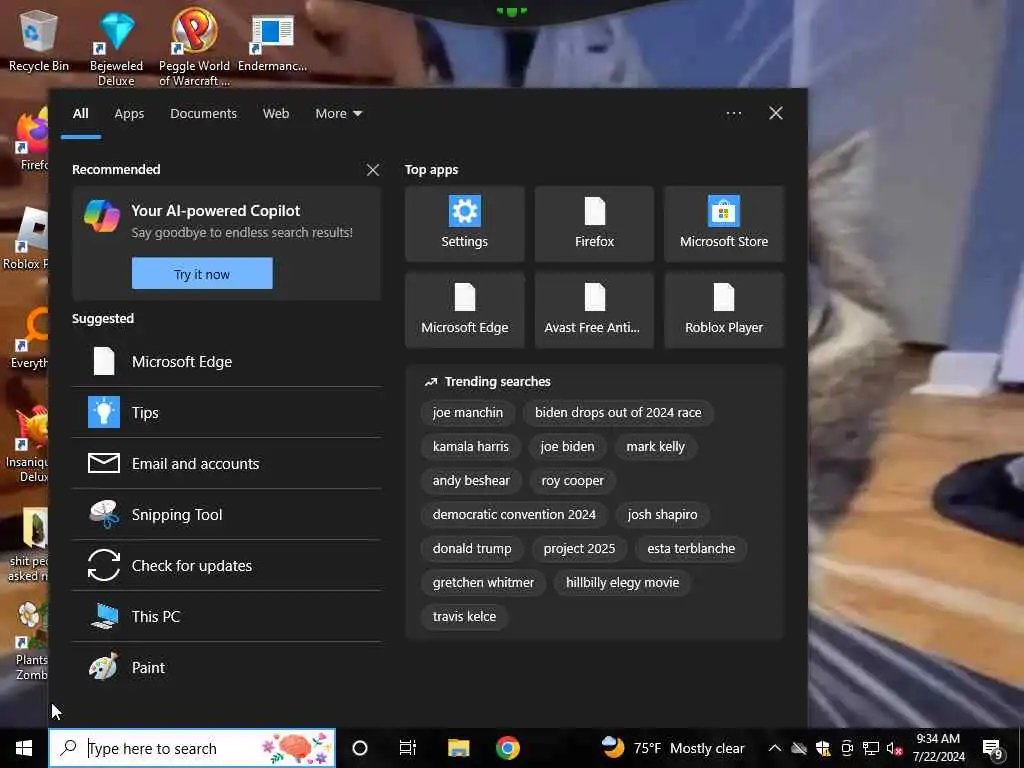Select the joe biden trending chip

(x=568, y=447)
